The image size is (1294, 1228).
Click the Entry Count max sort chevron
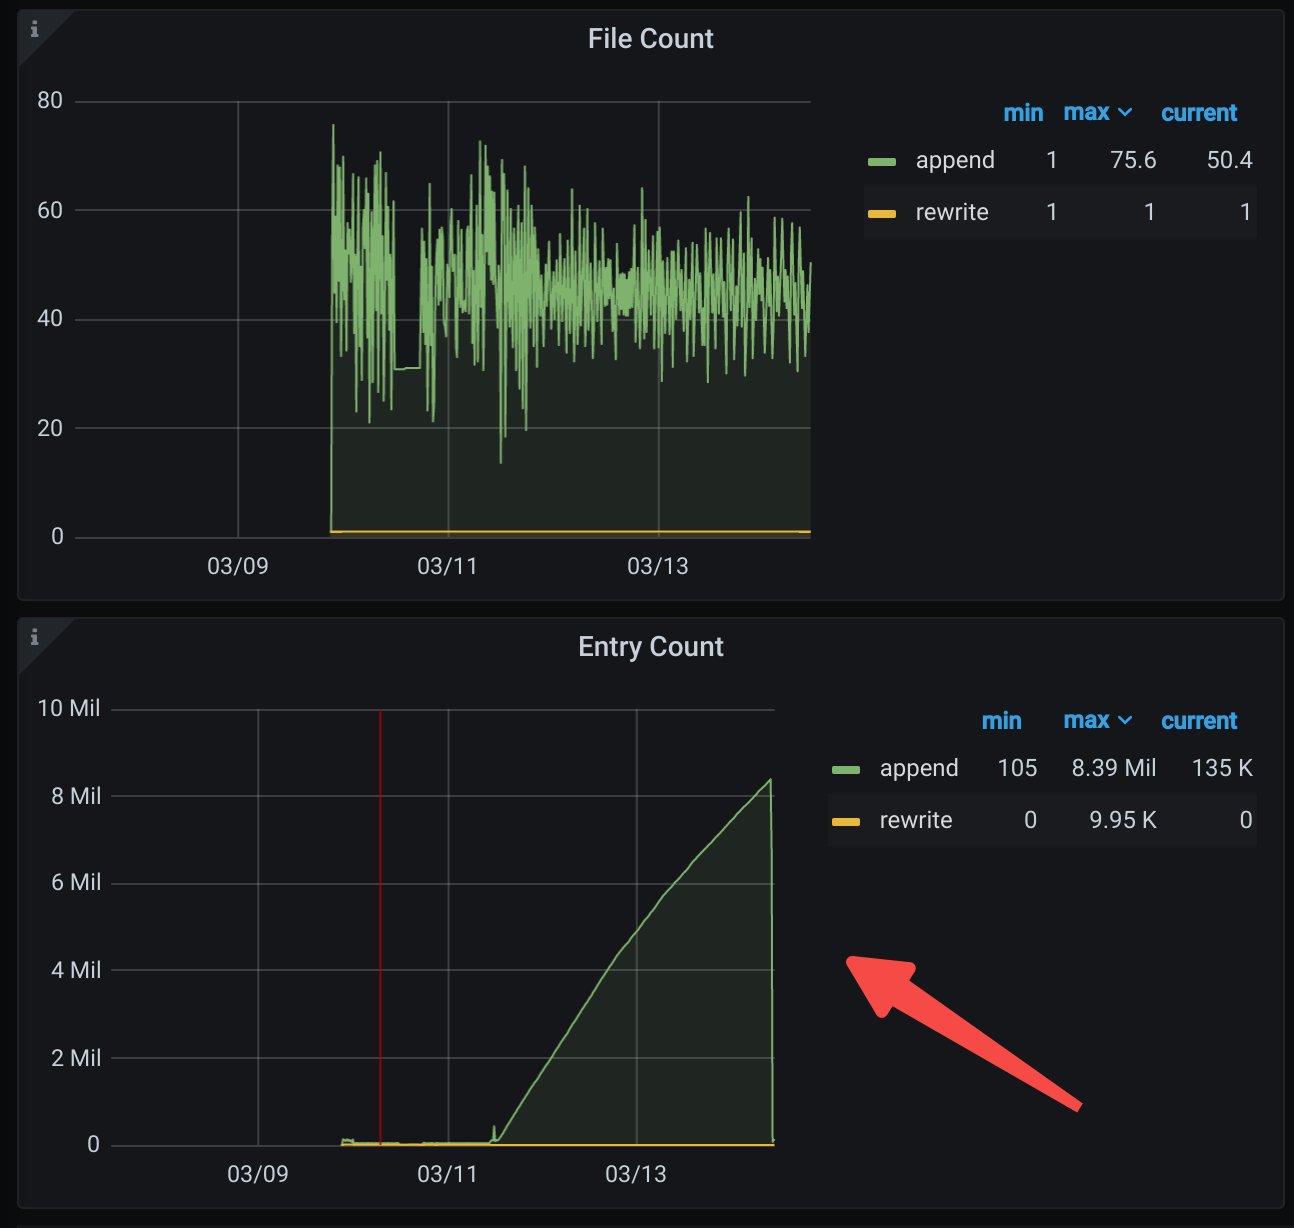(1125, 721)
